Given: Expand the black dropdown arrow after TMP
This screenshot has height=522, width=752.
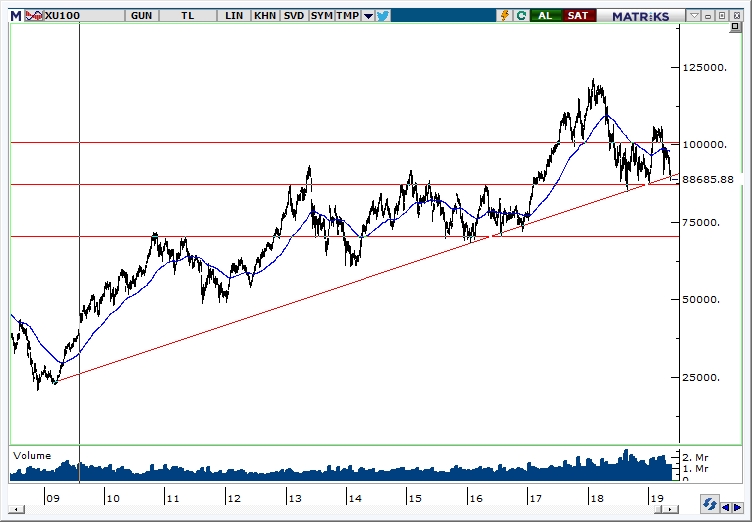Looking at the screenshot, I should pyautogui.click(x=368, y=16).
